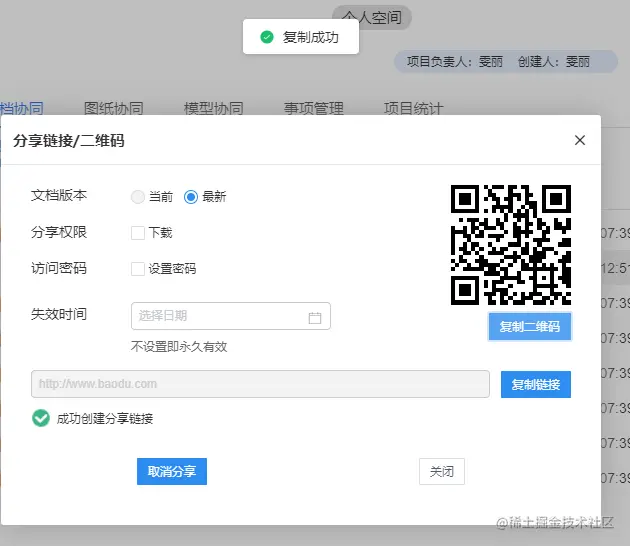This screenshot has width=630, height=546.
Task: Close the 分享链接/二维码 dialog with X
Action: tap(579, 140)
